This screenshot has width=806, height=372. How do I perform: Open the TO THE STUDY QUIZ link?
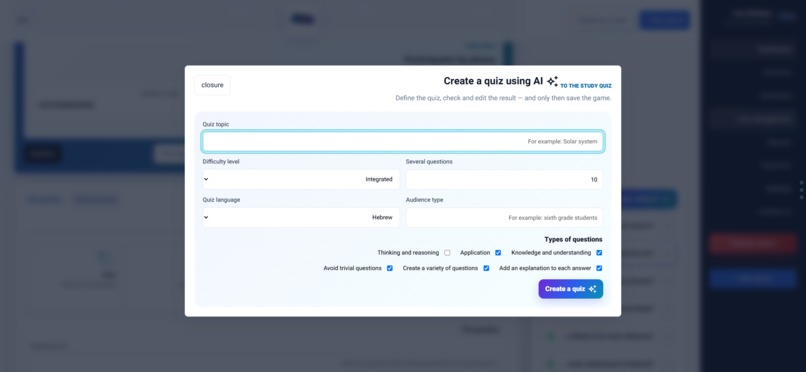[586, 86]
